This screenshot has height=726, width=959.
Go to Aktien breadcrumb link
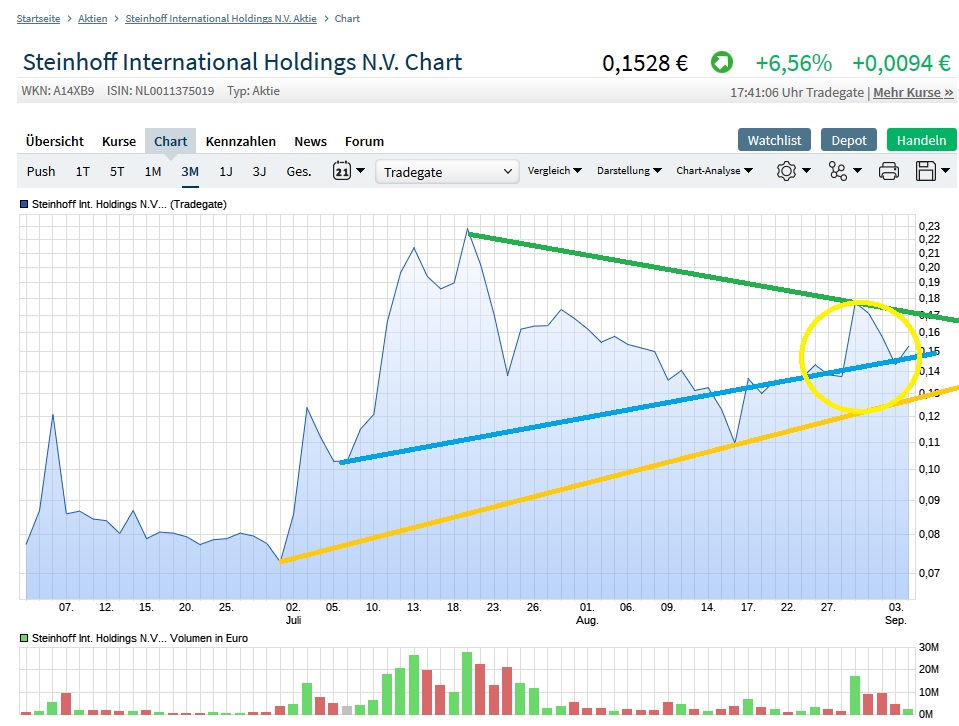point(92,18)
